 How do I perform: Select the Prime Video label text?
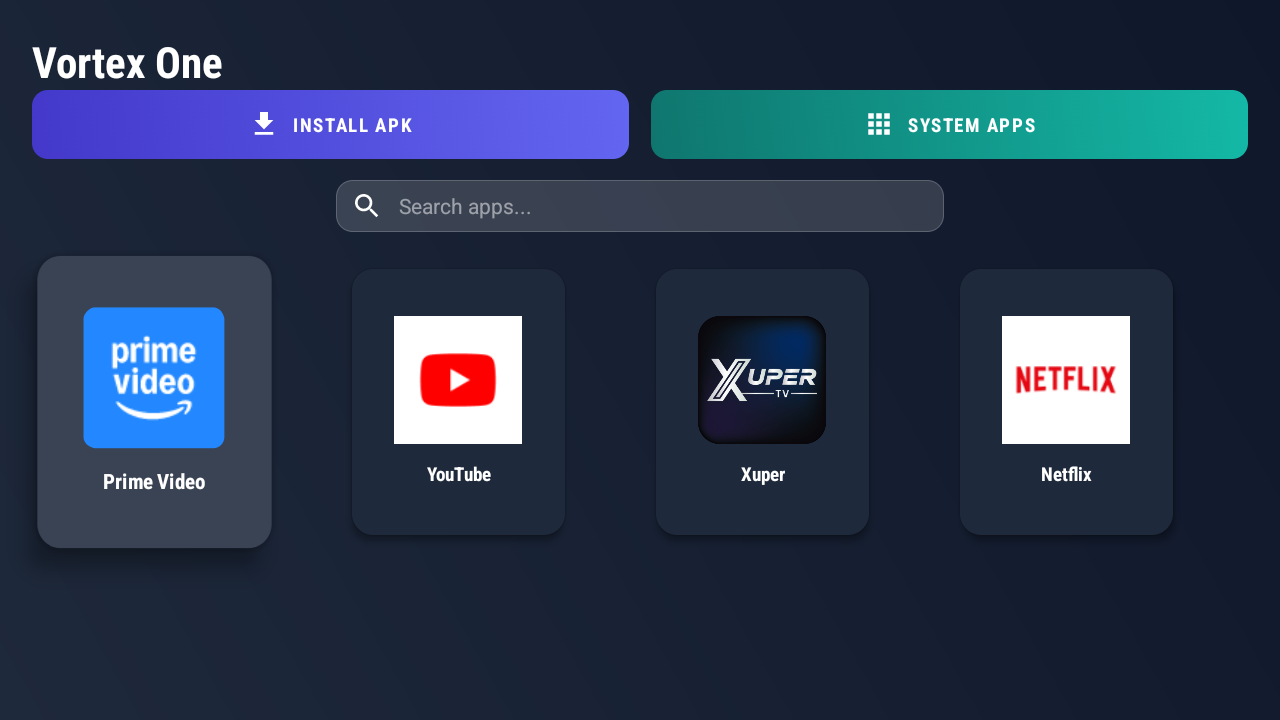154,482
